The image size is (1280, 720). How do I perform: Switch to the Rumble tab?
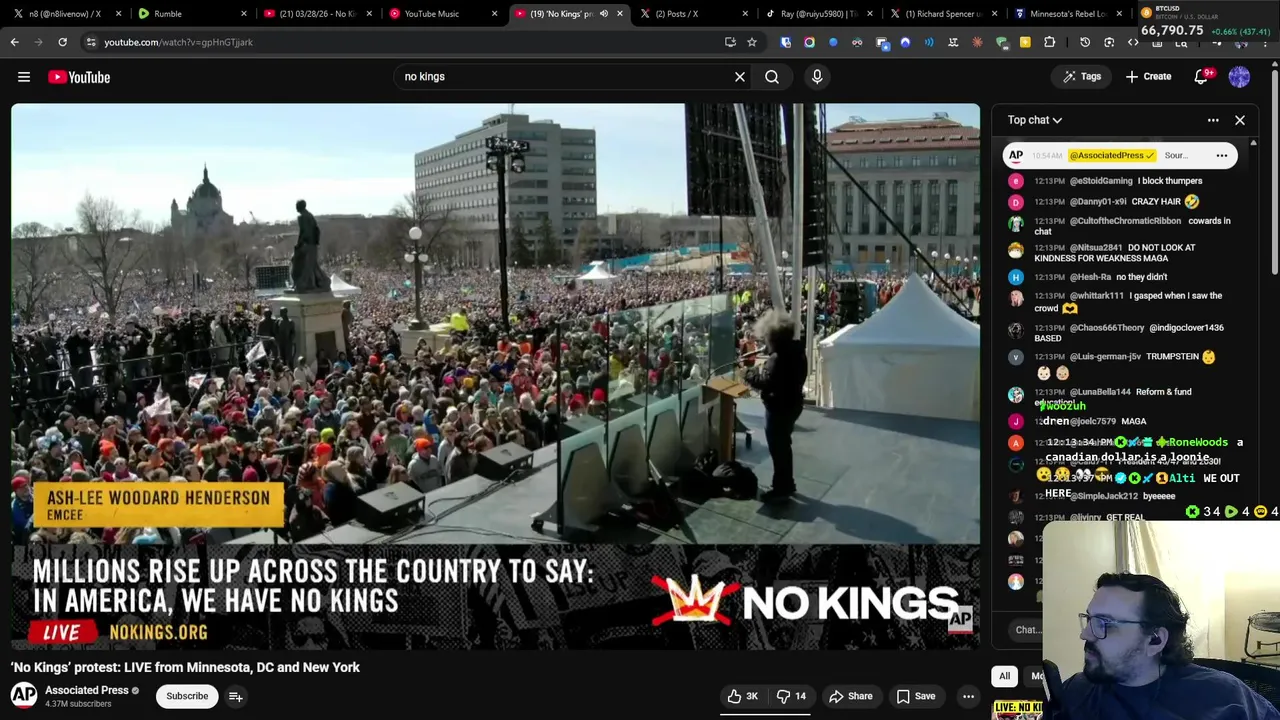pyautogui.click(x=190, y=14)
